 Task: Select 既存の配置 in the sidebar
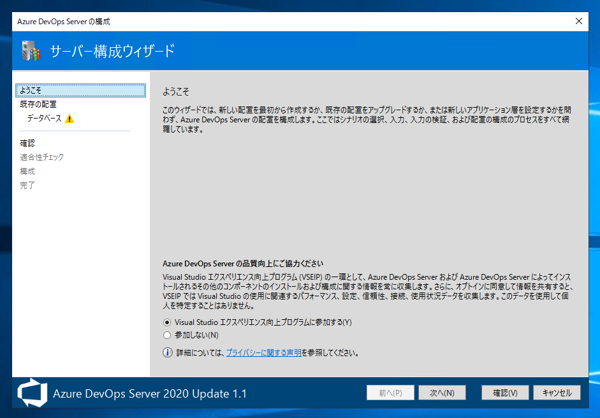[38, 104]
